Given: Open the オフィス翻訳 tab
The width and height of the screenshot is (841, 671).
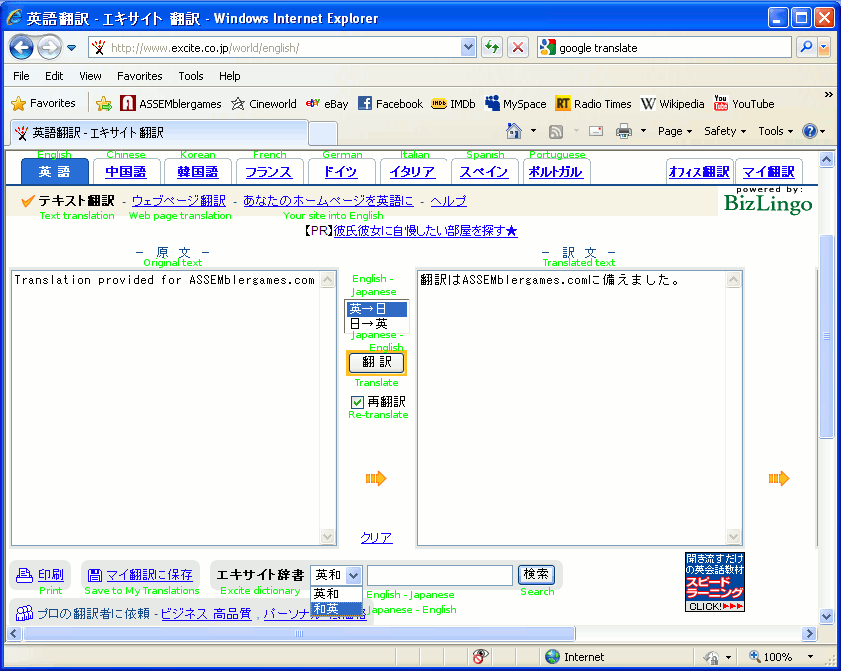Looking at the screenshot, I should tap(699, 172).
